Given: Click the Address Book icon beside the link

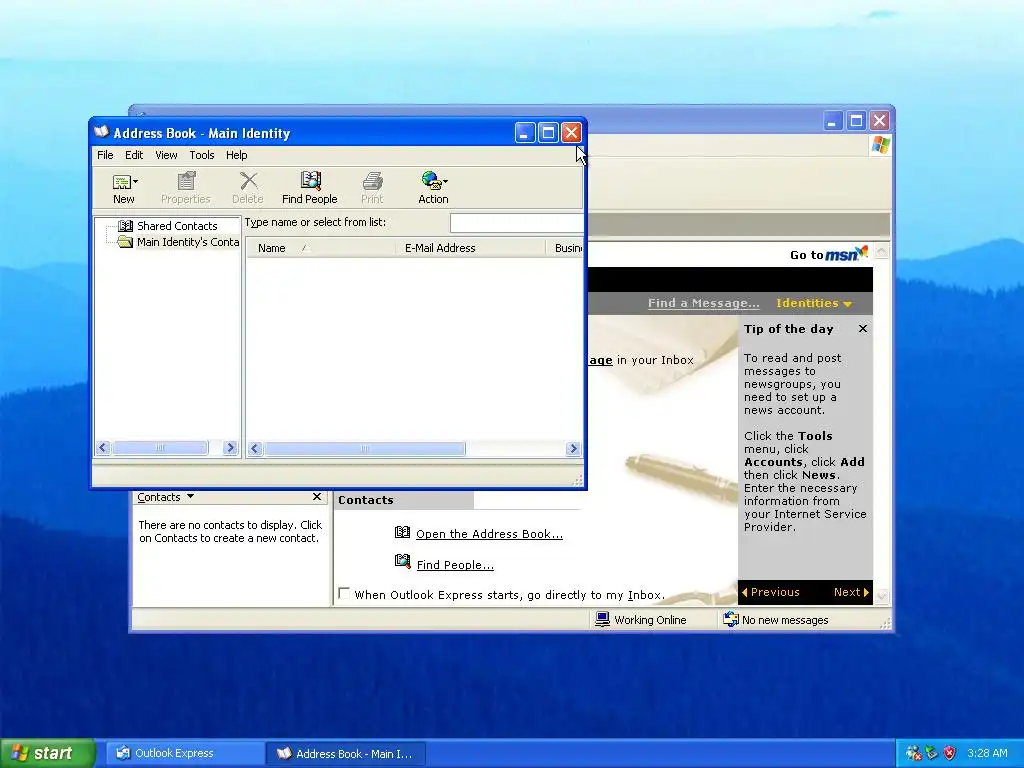Looking at the screenshot, I should [x=402, y=532].
